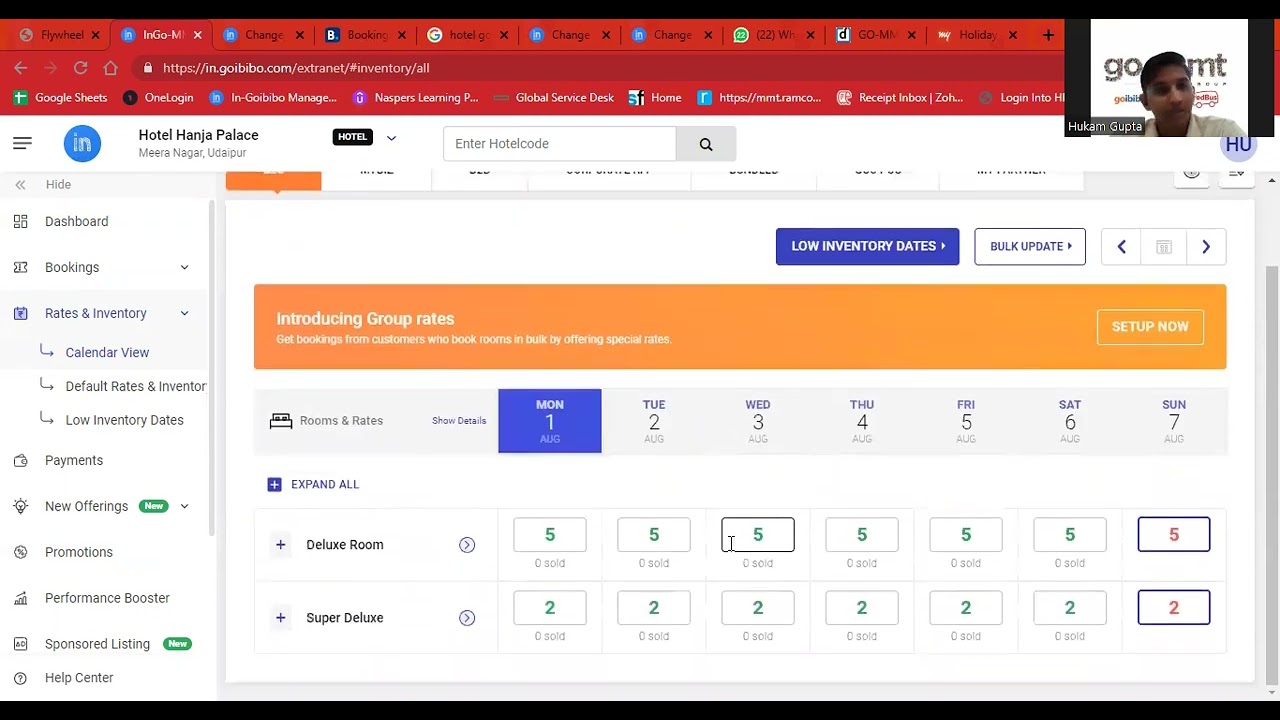Click Super Deluxe inventory box for Sunday
Image resolution: width=1280 pixels, height=720 pixels.
click(x=1174, y=608)
